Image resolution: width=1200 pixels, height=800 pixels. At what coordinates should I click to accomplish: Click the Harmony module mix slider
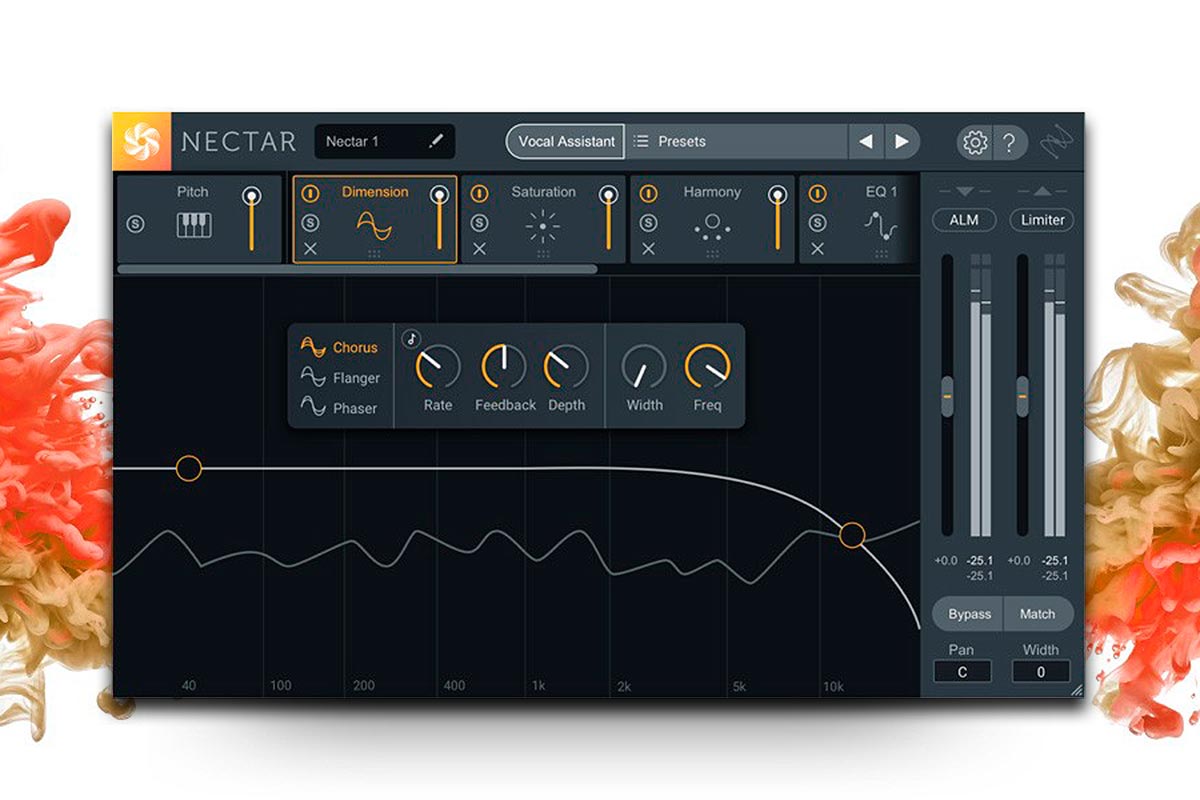click(x=776, y=218)
